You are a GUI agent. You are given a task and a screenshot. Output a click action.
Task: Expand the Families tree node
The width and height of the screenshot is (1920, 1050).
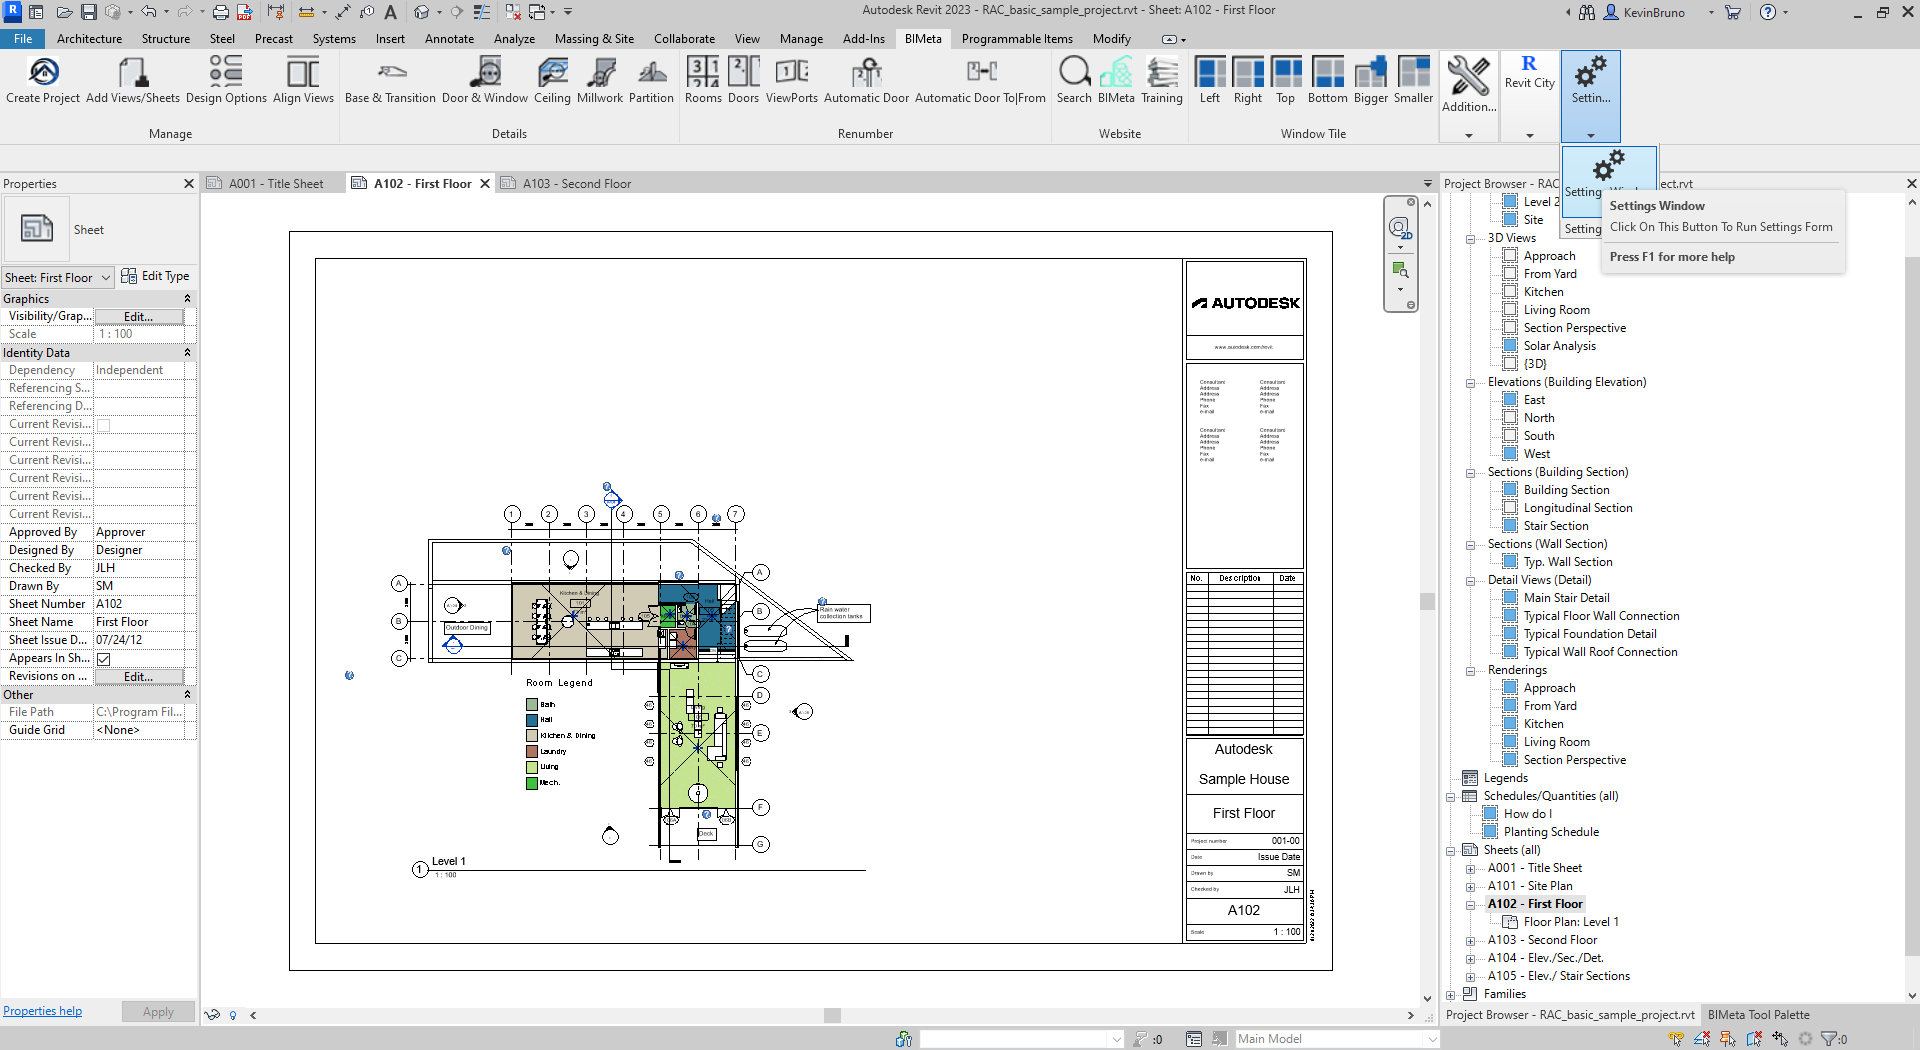coord(1450,995)
